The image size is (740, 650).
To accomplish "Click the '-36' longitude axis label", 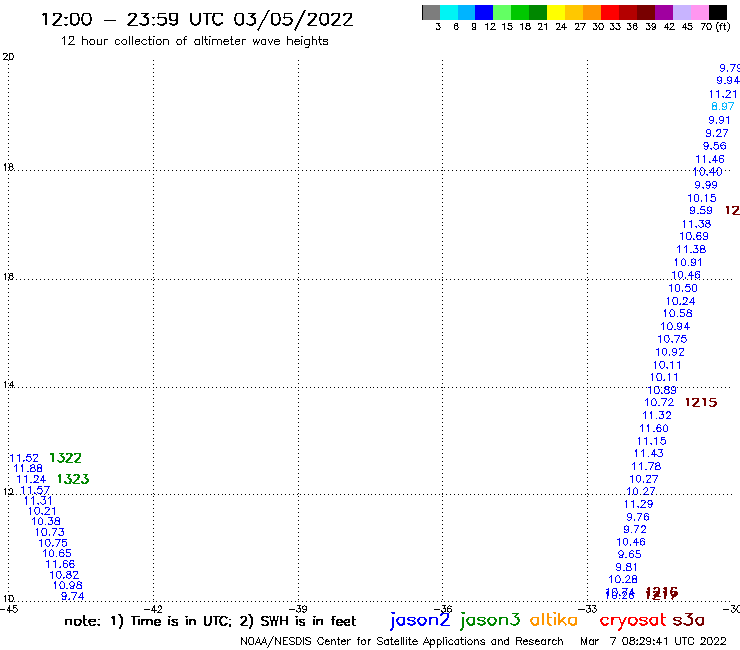I will coord(444,609).
